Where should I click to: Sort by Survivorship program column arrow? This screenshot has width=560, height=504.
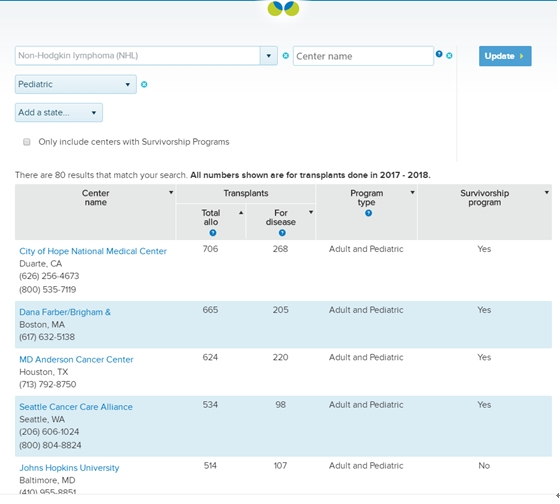pos(547,193)
